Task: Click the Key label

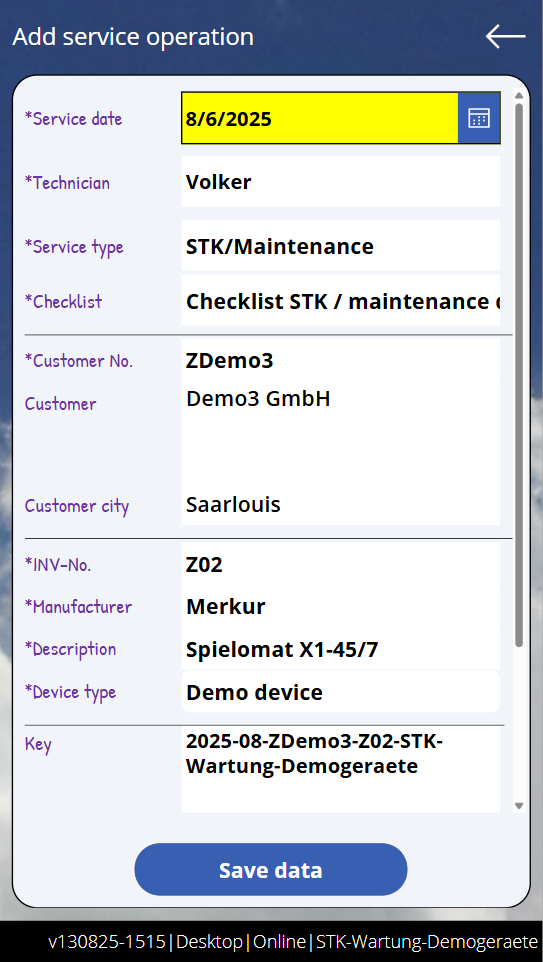Action: click(x=38, y=744)
